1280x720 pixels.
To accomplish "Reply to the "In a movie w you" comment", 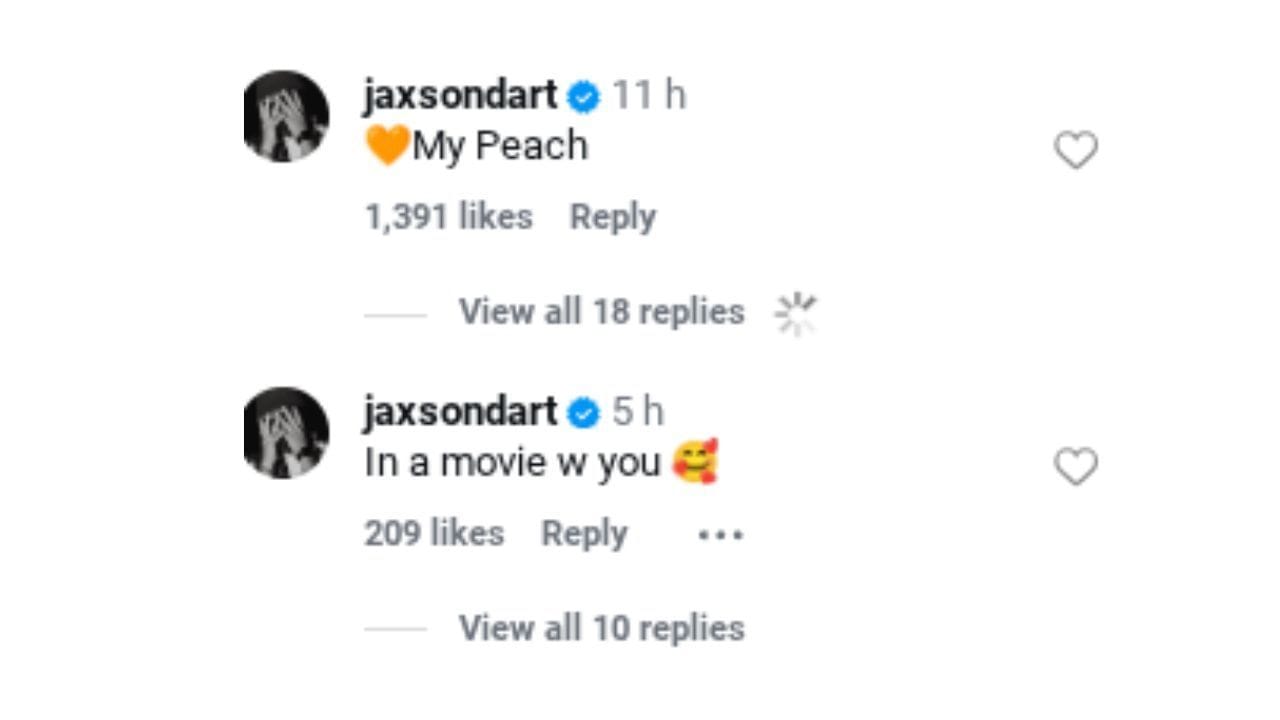I will (584, 534).
